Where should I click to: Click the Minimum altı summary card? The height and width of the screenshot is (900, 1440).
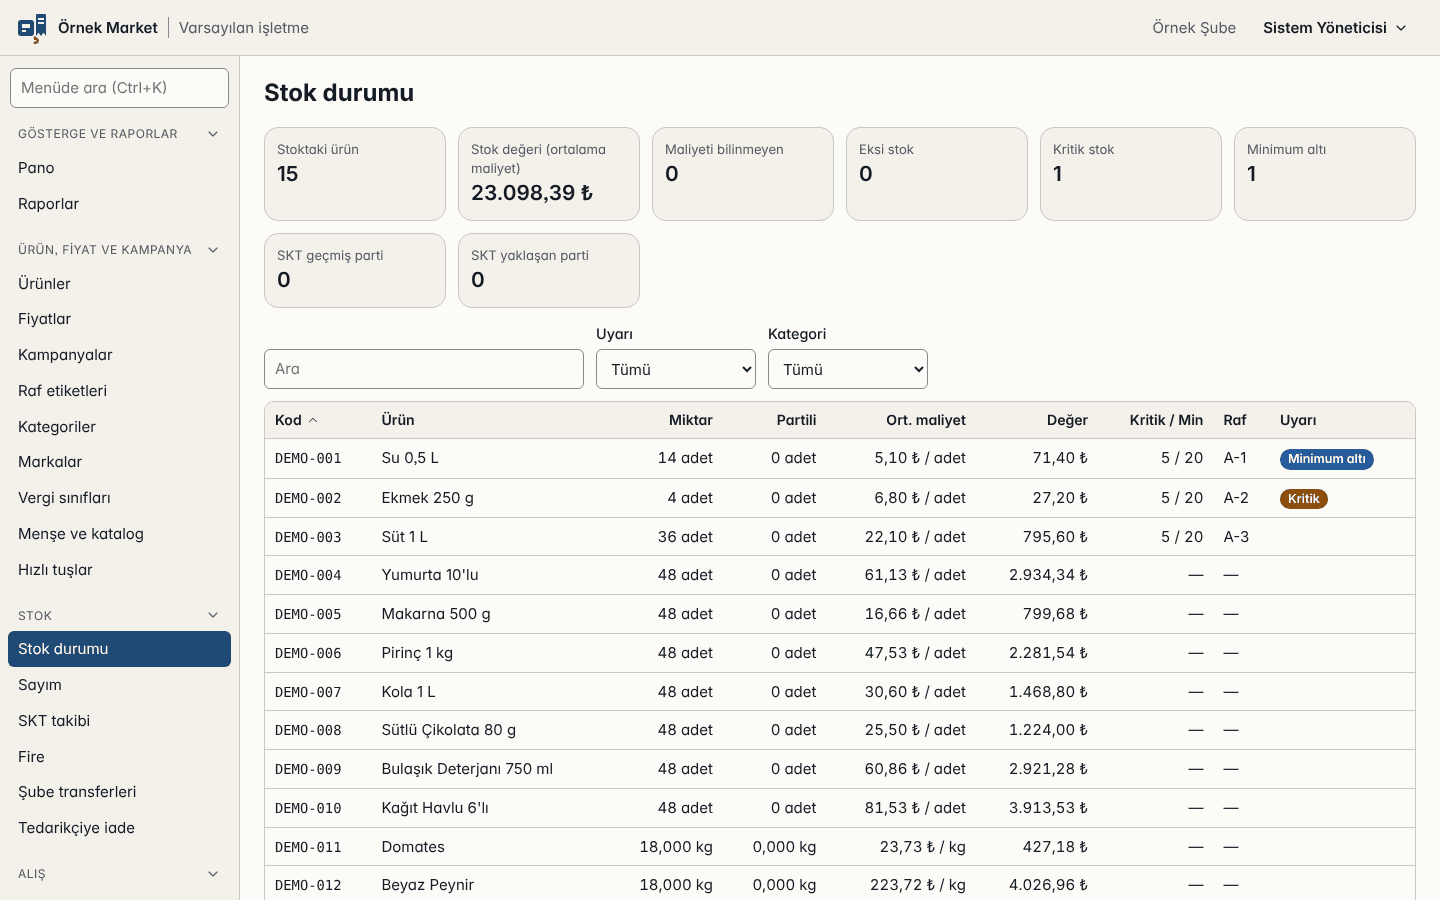(1325, 174)
